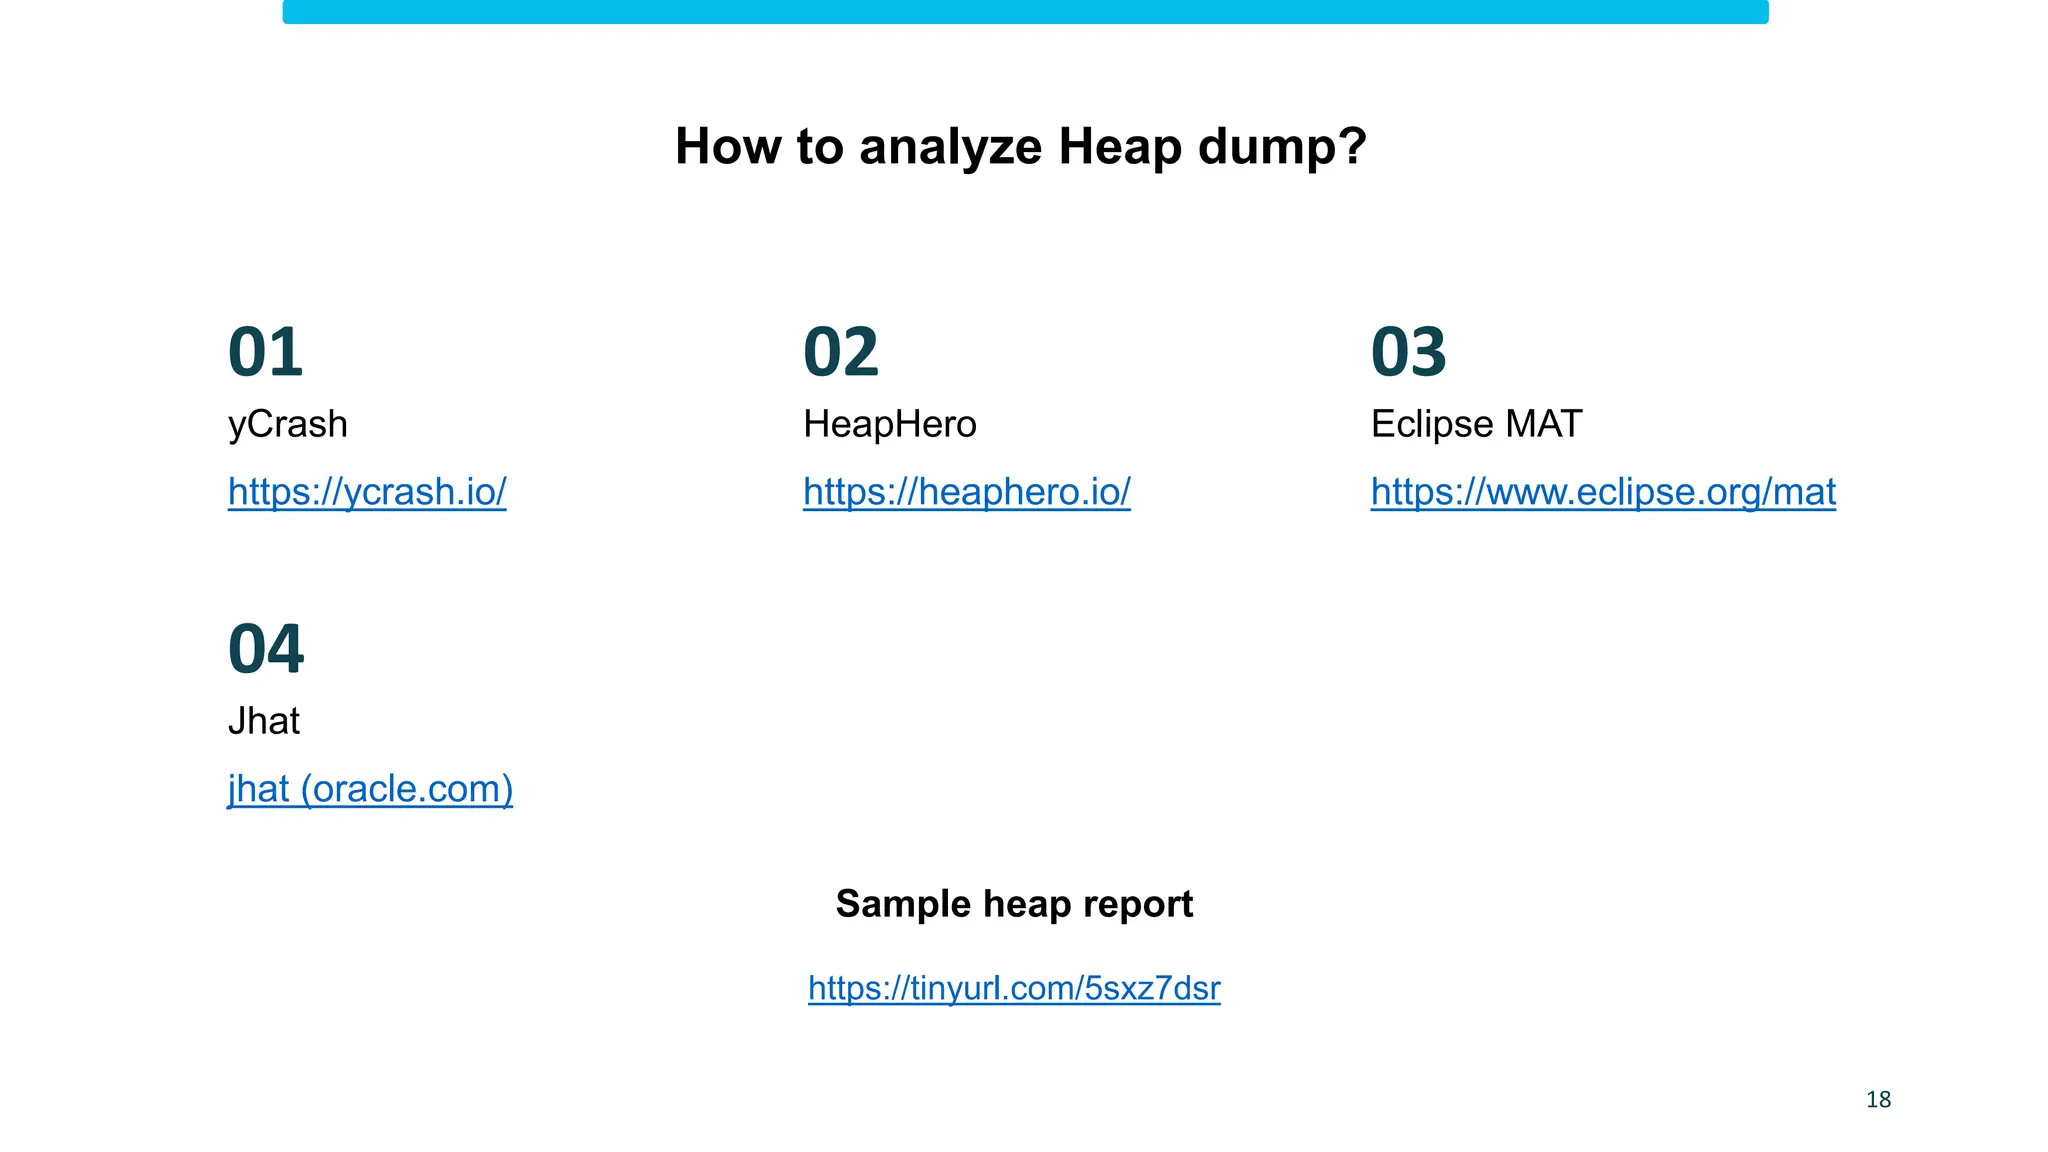Click the number '01' heading
The width and height of the screenshot is (2048, 1152).
click(x=265, y=353)
